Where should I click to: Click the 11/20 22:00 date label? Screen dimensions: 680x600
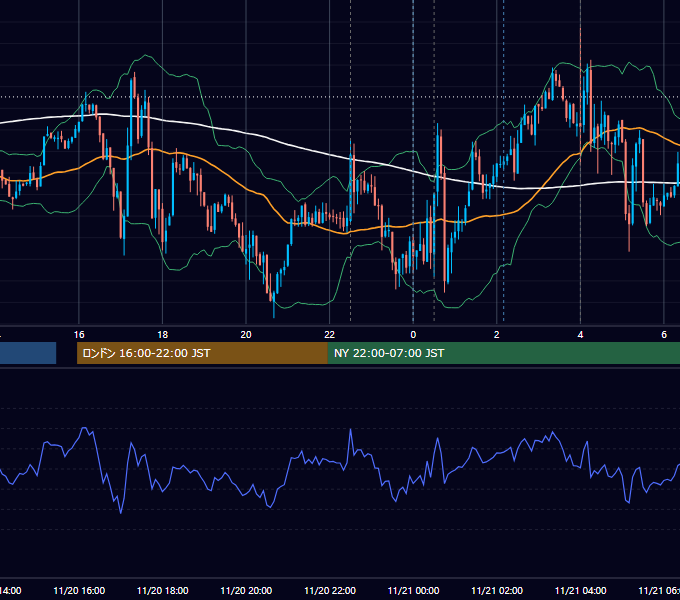[330, 590]
